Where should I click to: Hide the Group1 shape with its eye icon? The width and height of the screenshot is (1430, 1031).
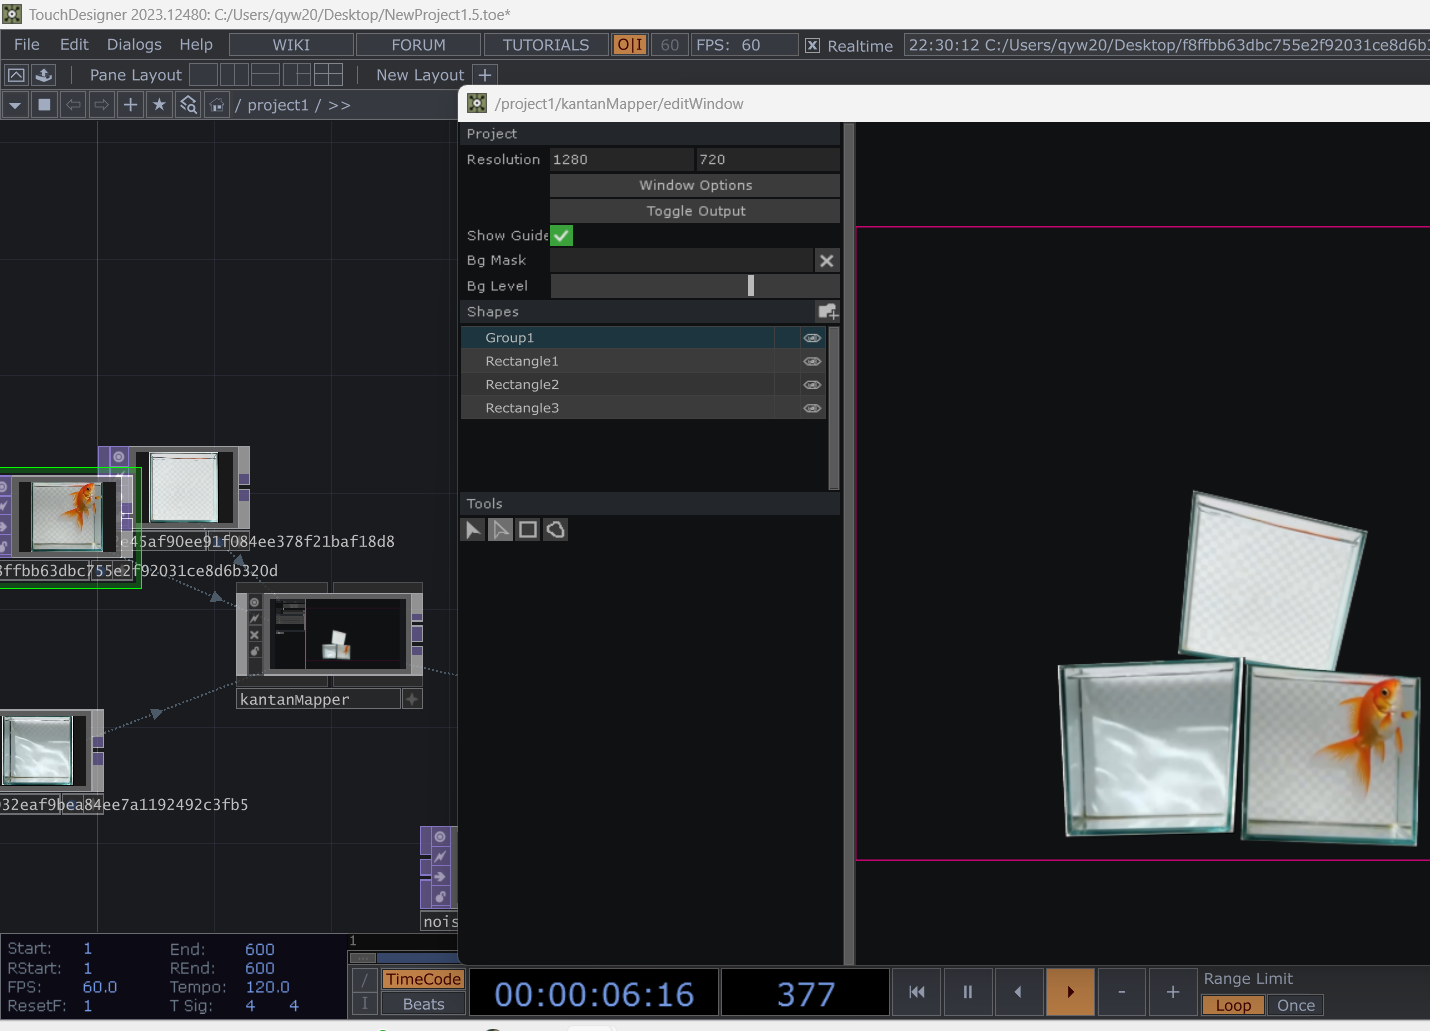(x=812, y=338)
